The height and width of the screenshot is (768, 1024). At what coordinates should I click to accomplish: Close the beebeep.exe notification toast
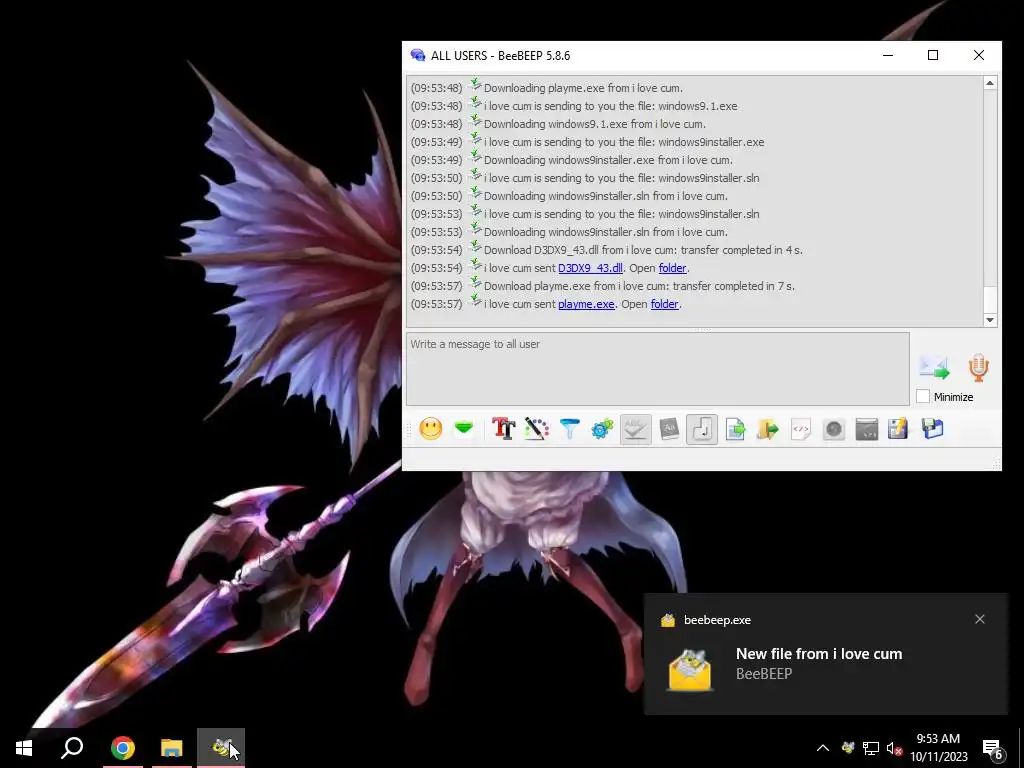point(980,619)
